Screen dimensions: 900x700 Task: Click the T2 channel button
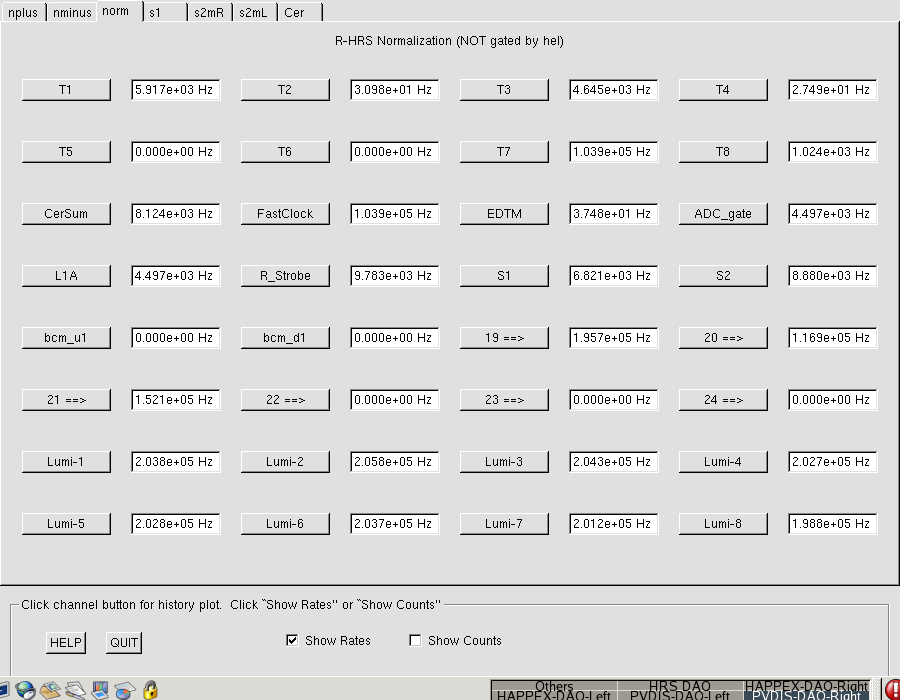click(x=285, y=90)
